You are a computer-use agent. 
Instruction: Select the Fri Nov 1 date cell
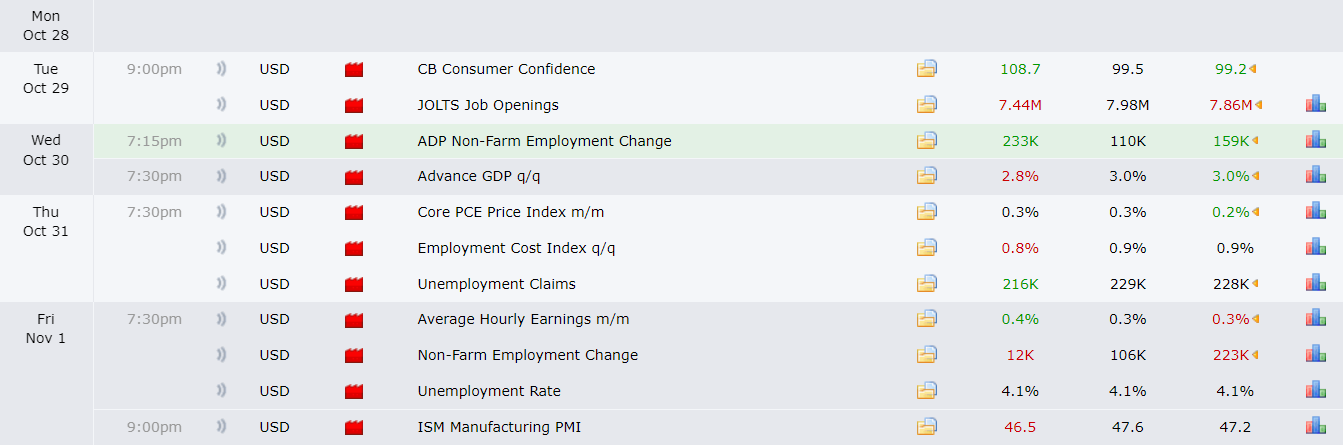click(x=46, y=328)
